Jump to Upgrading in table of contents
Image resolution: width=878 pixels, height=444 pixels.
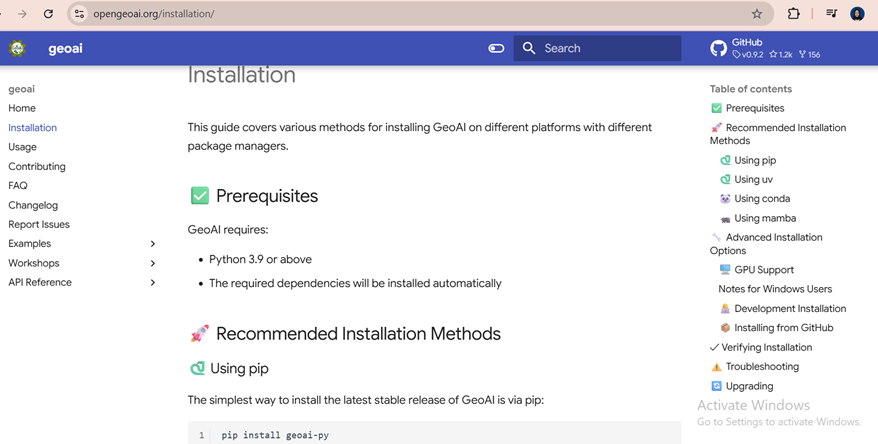pyautogui.click(x=749, y=386)
